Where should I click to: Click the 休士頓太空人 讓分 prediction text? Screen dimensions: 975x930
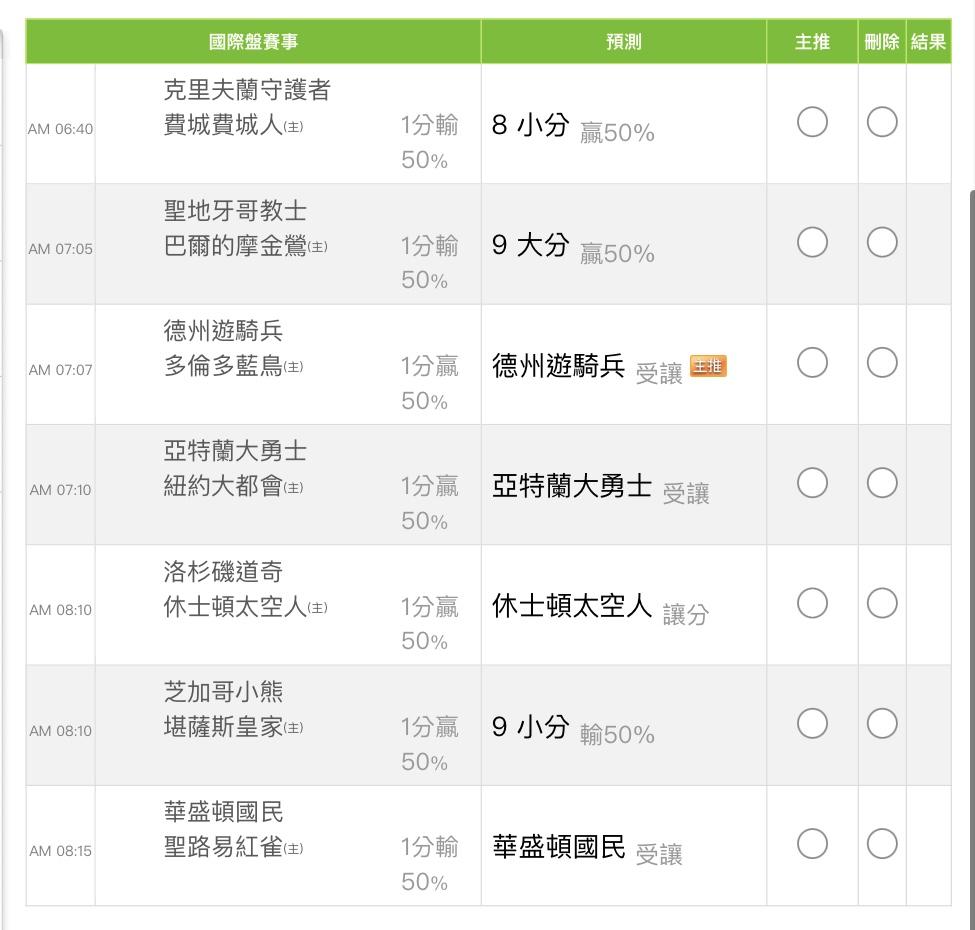pyautogui.click(x=600, y=608)
